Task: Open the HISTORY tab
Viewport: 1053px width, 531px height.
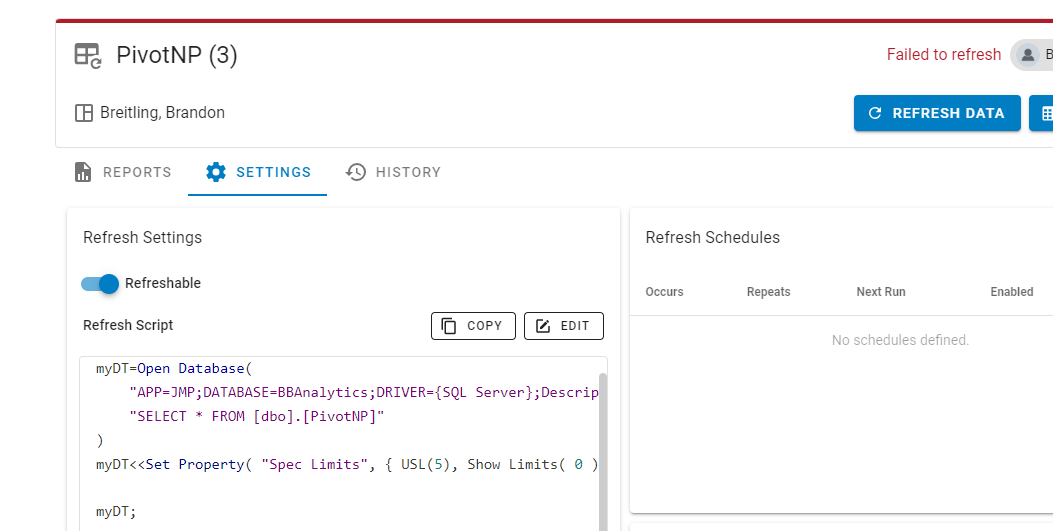Action: tap(393, 172)
